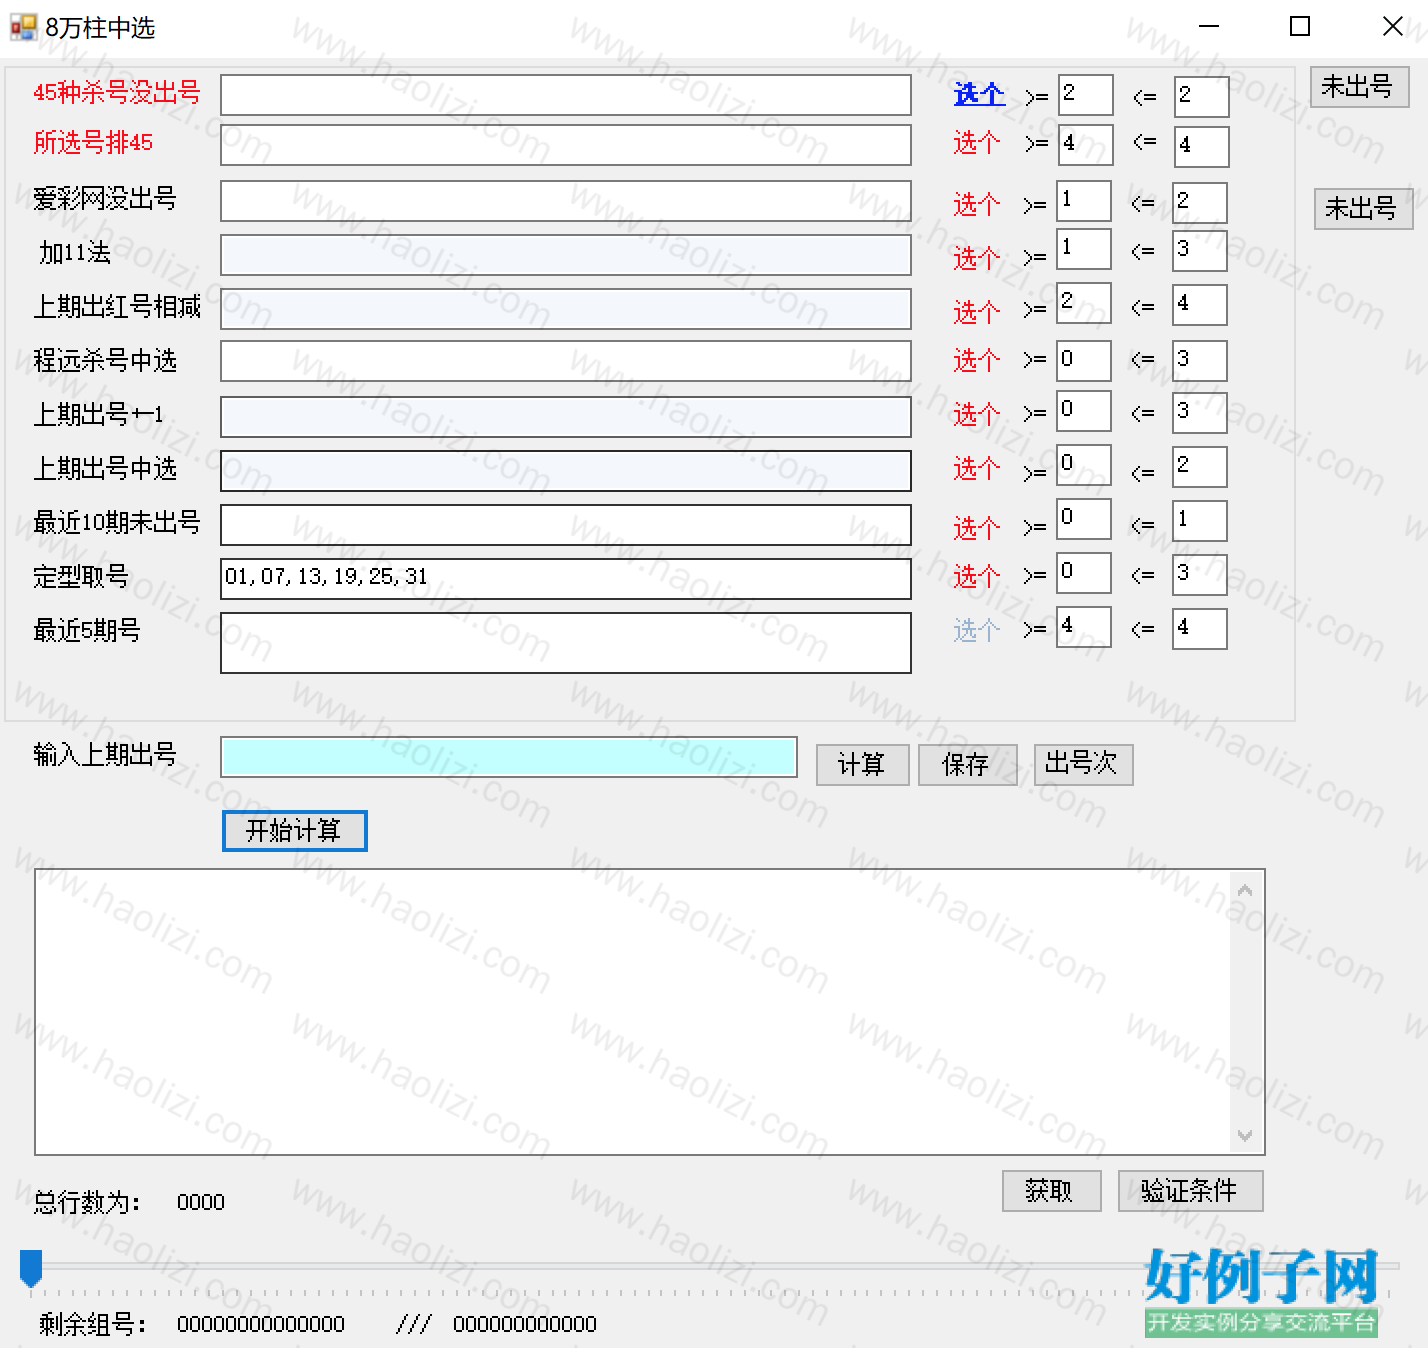
Task: Click the >= value box in 最近5期号 row
Action: (x=1084, y=627)
